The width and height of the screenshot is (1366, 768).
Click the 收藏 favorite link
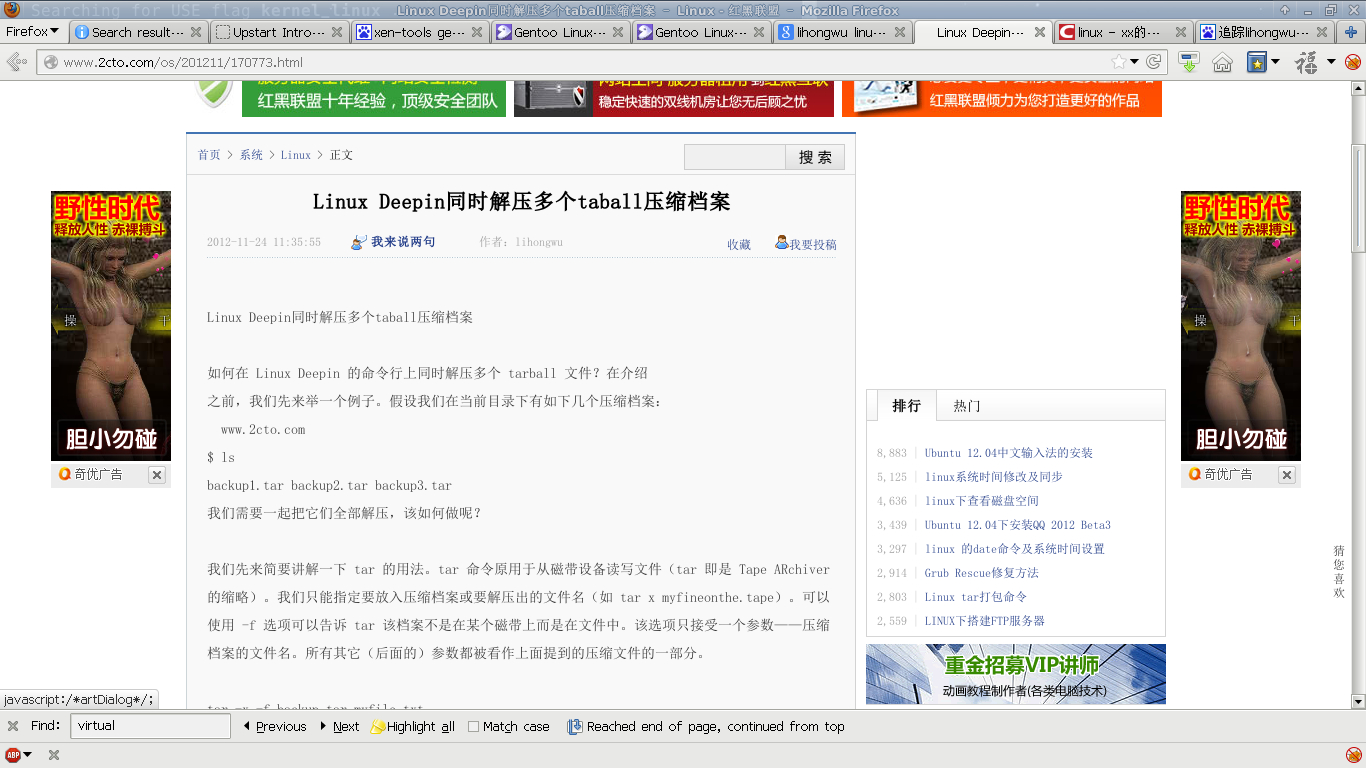(739, 244)
